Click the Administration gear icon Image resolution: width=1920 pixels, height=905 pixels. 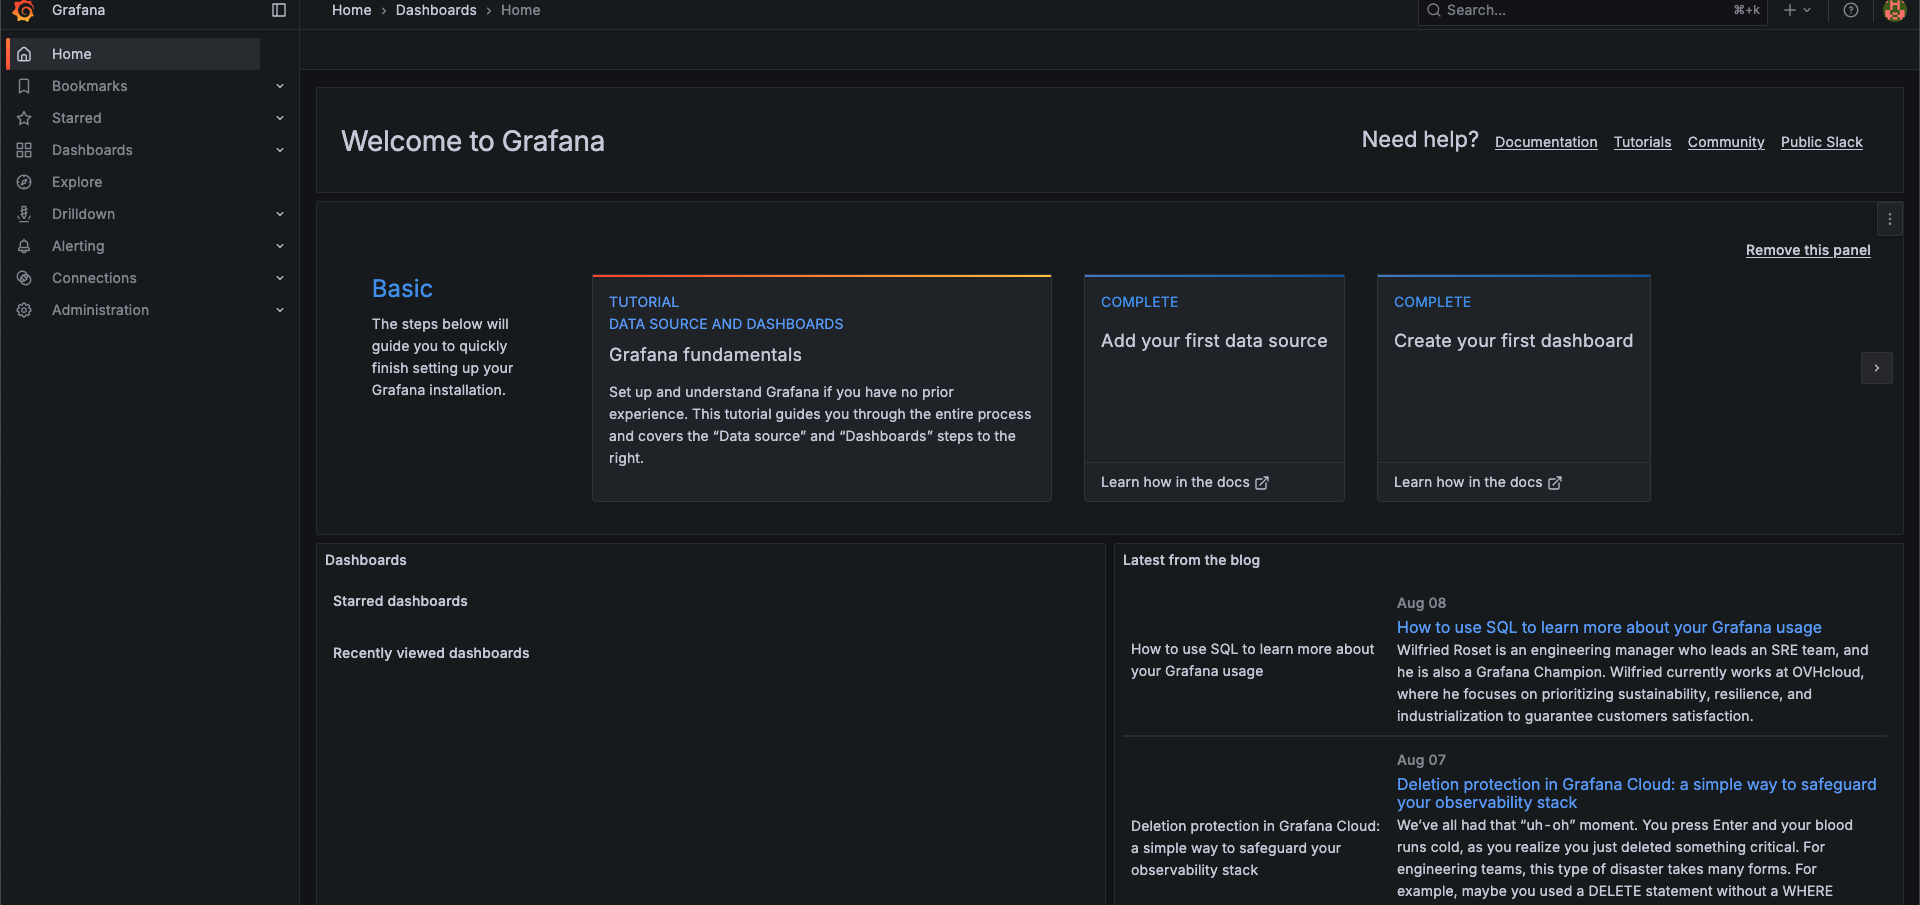coord(24,310)
